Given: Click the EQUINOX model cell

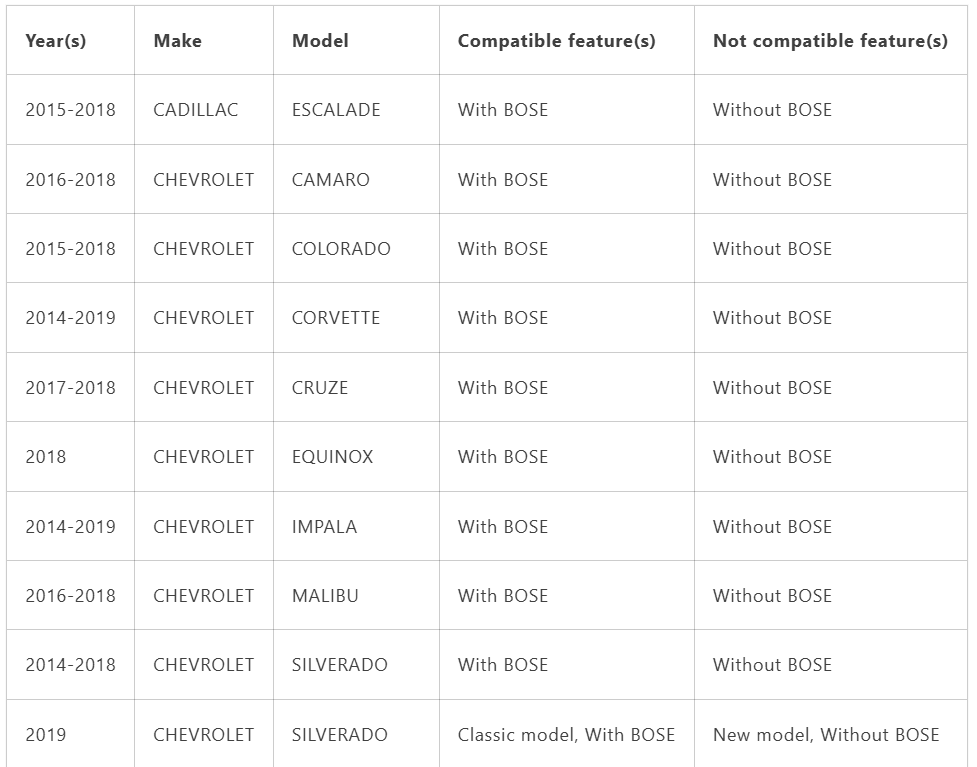Looking at the screenshot, I should [332, 457].
